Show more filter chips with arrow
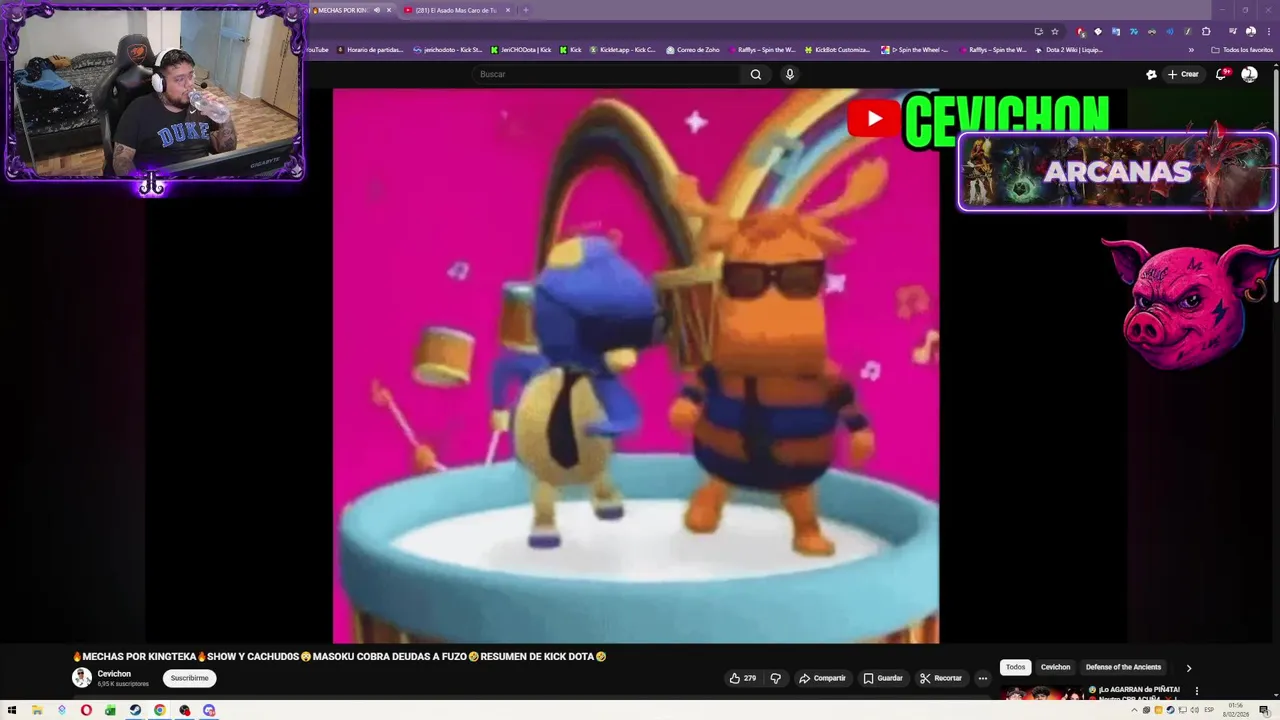 point(1188,667)
